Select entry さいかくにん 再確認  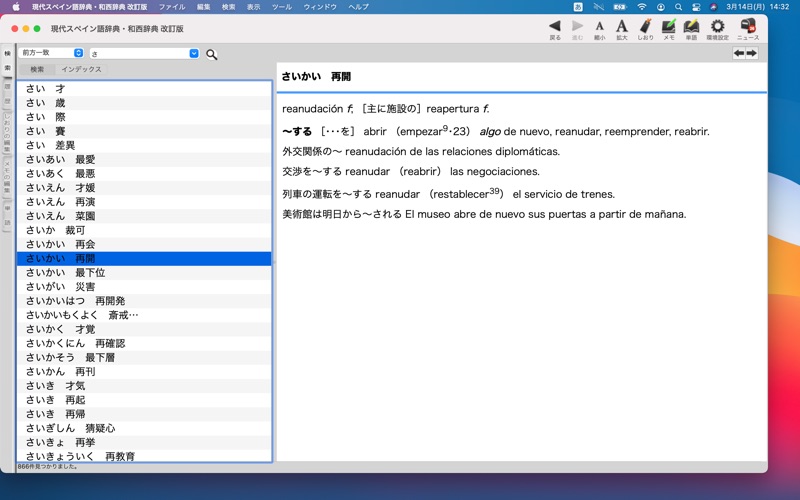click(x=75, y=343)
